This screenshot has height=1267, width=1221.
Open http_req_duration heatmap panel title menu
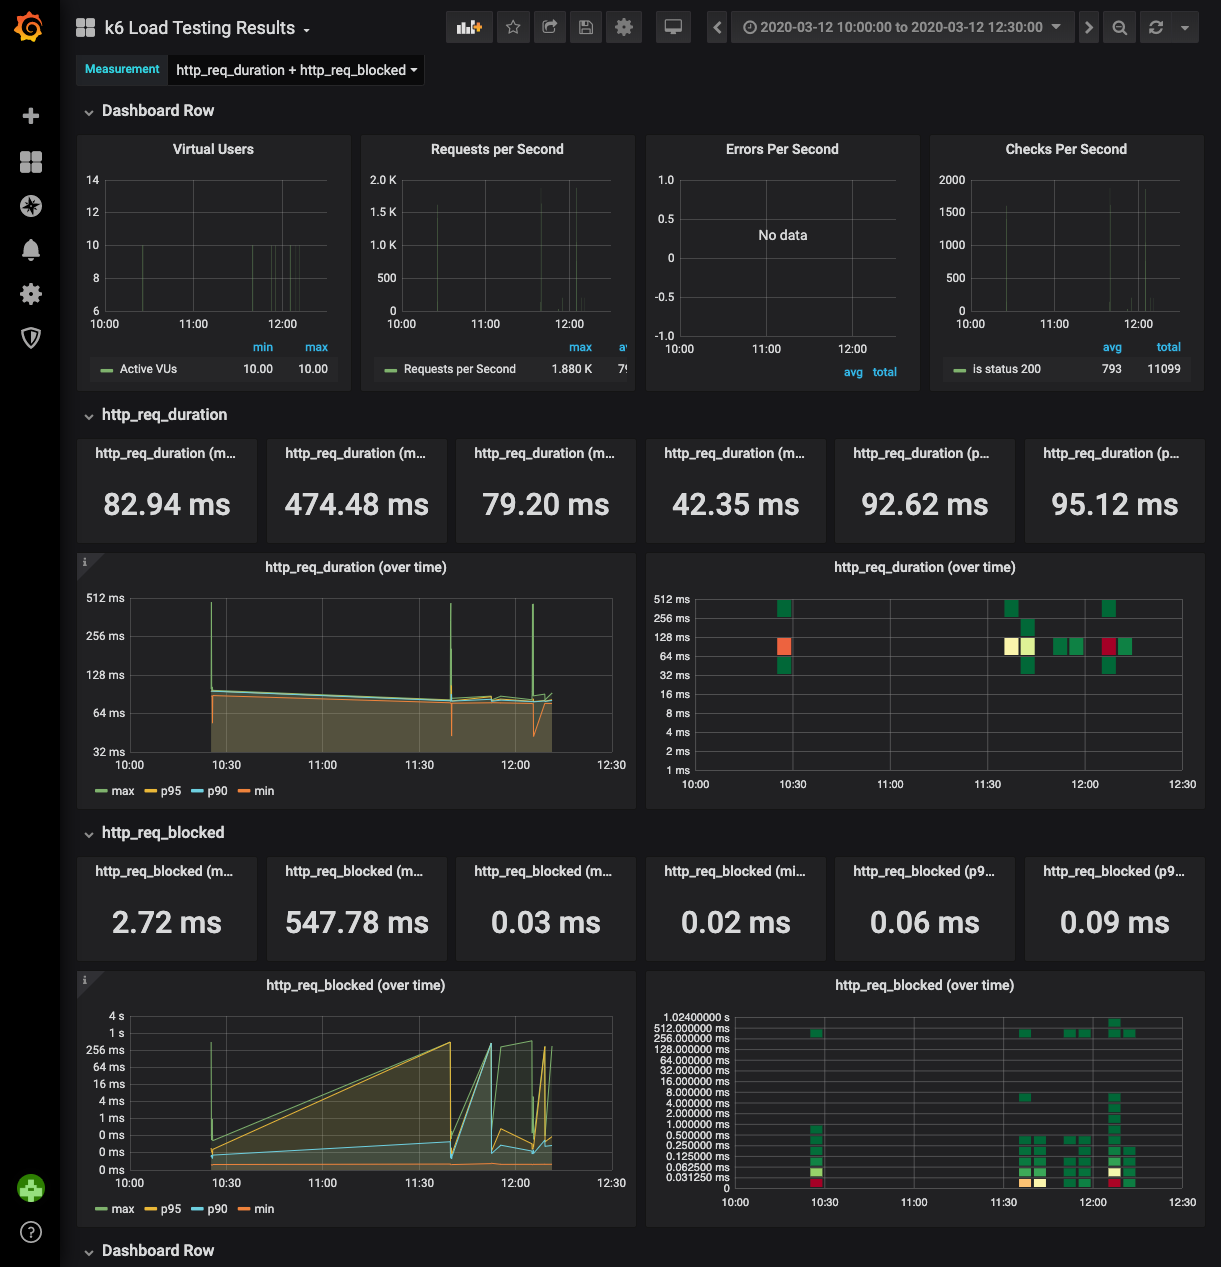pos(925,567)
